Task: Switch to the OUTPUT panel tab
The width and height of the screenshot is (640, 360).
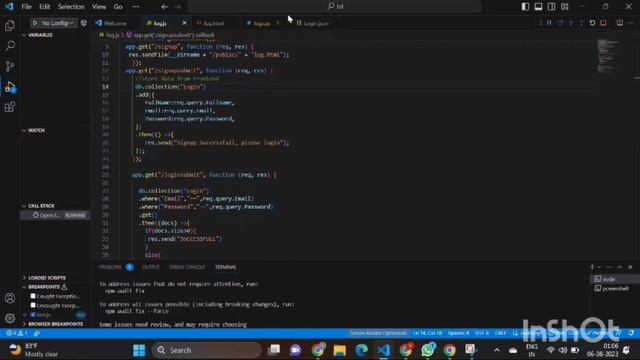Action: [x=151, y=267]
